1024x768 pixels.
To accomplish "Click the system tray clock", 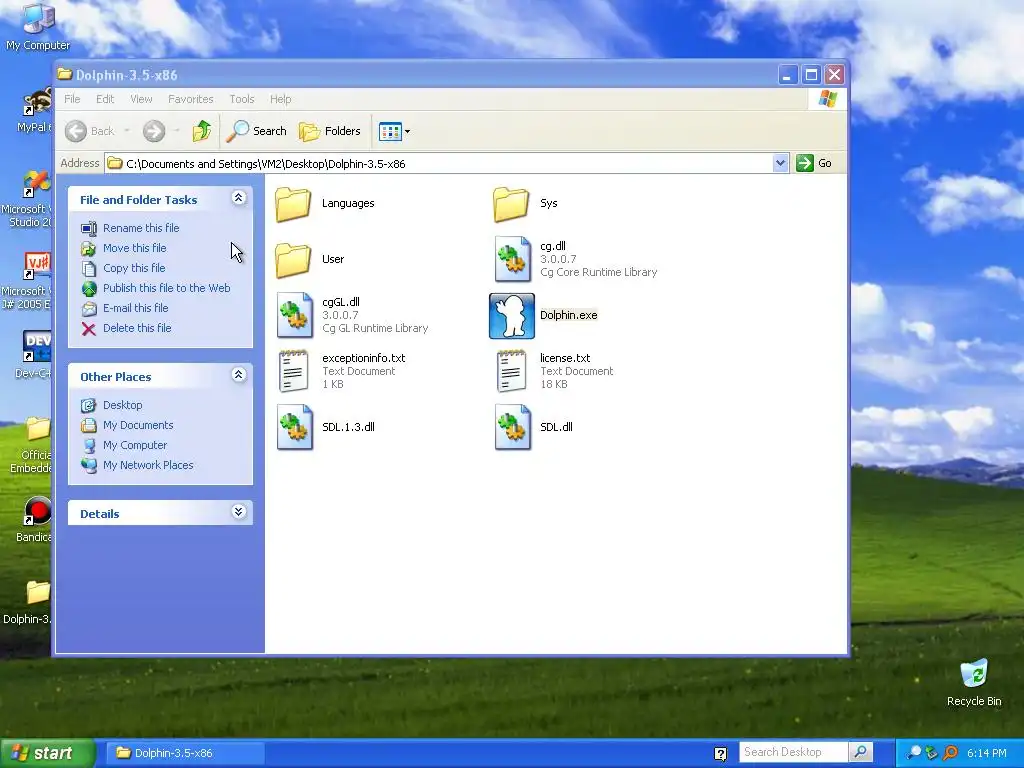I will [x=987, y=754].
